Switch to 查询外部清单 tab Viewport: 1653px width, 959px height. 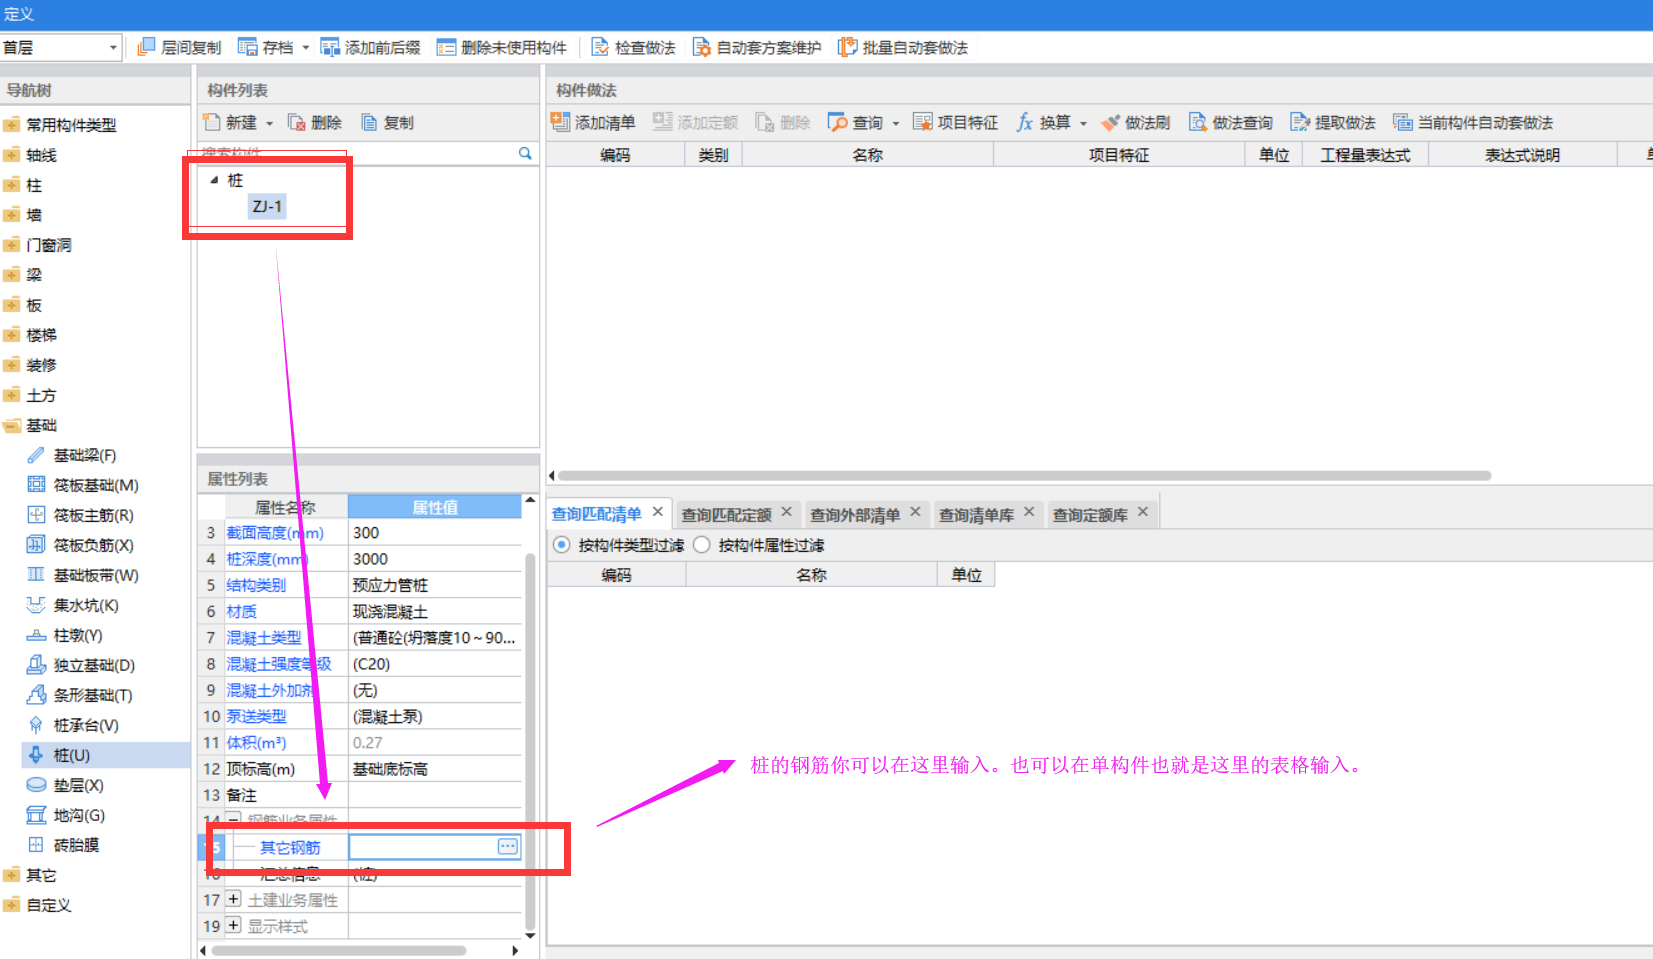click(855, 515)
